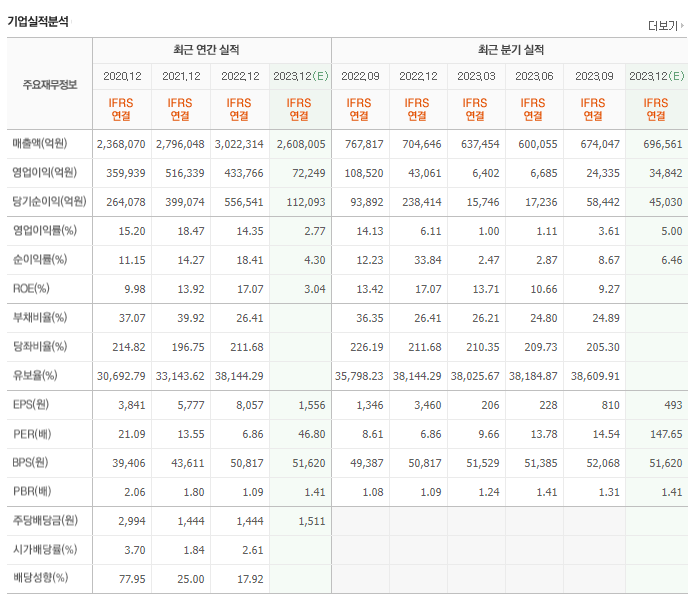Select the 기업실적분석 section title
Screen dimensions: 697x598
tap(38, 21)
